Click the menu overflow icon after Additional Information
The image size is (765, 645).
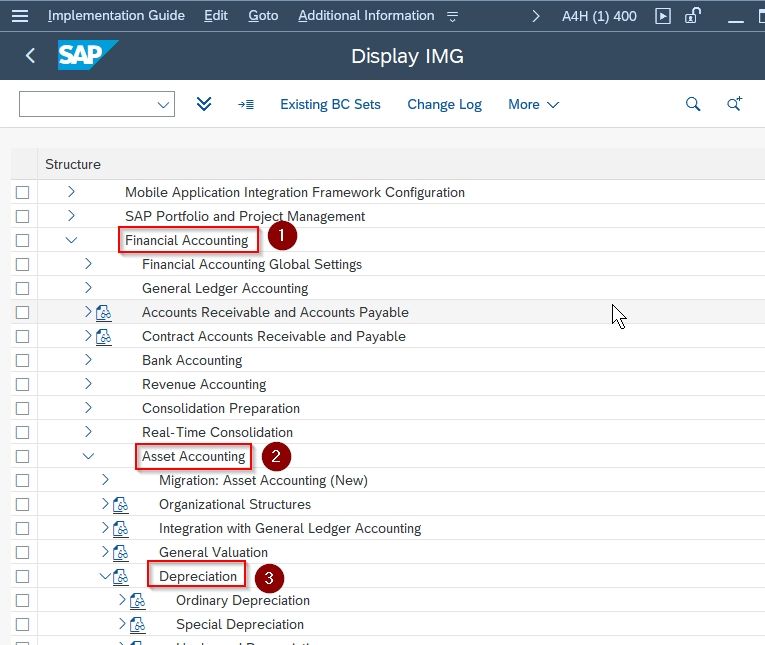[452, 17]
